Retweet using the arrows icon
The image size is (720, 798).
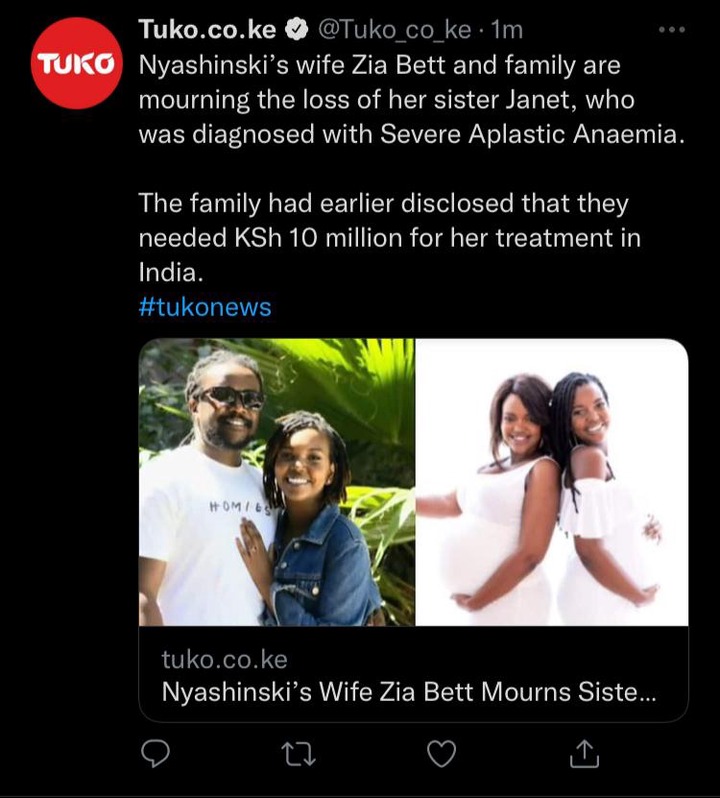click(x=299, y=754)
